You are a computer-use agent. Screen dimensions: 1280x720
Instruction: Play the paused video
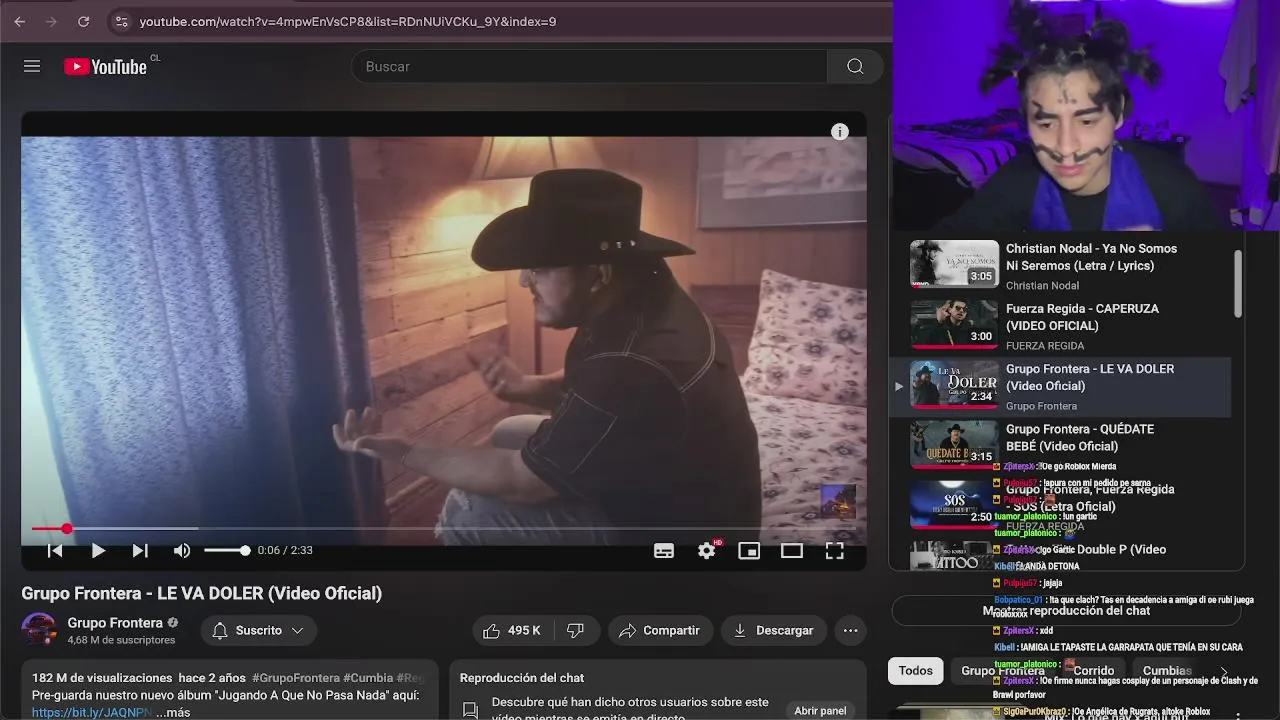click(98, 550)
